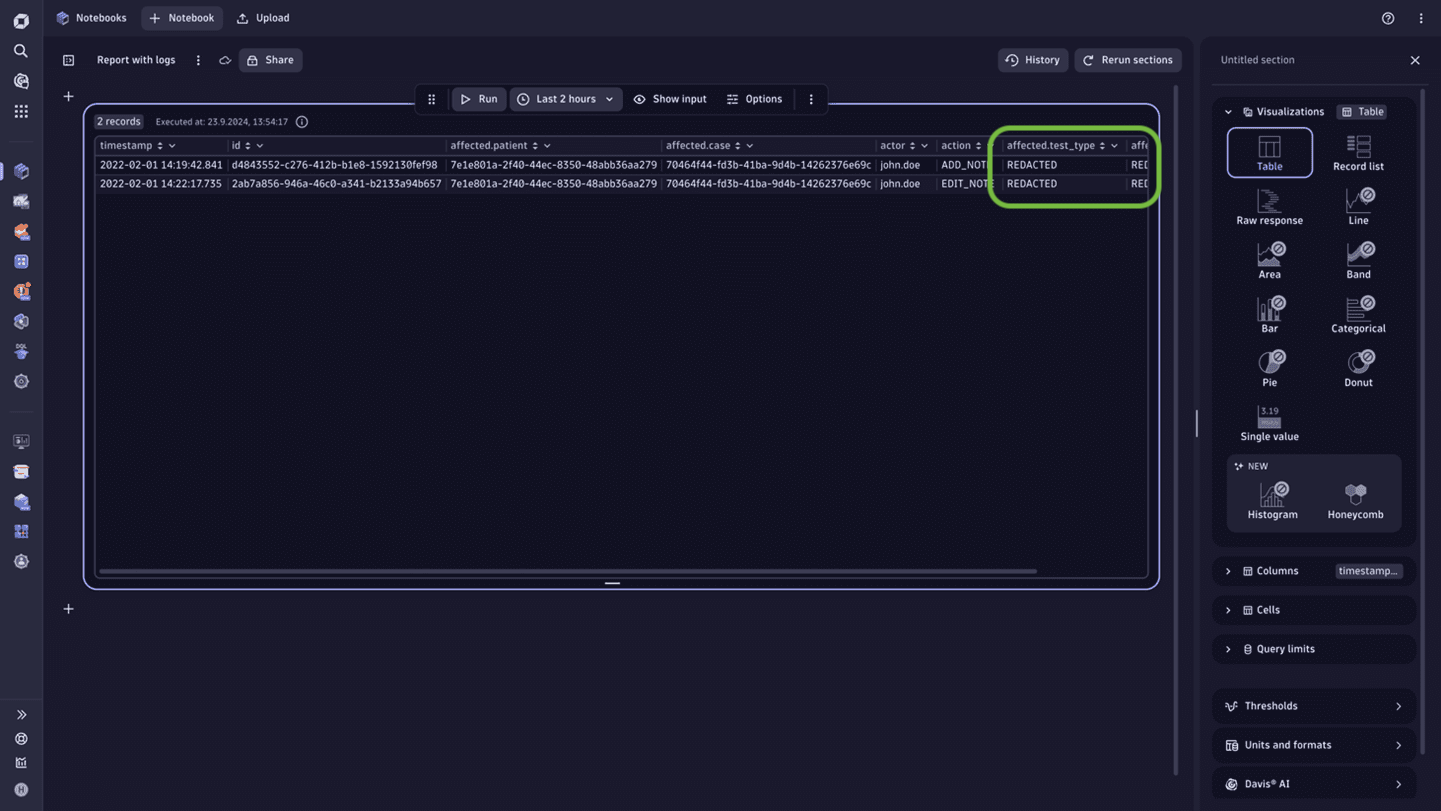Image resolution: width=1441 pixels, height=811 pixels.
Task: Open the Last 2 hours timeframe dropdown
Action: (x=566, y=99)
